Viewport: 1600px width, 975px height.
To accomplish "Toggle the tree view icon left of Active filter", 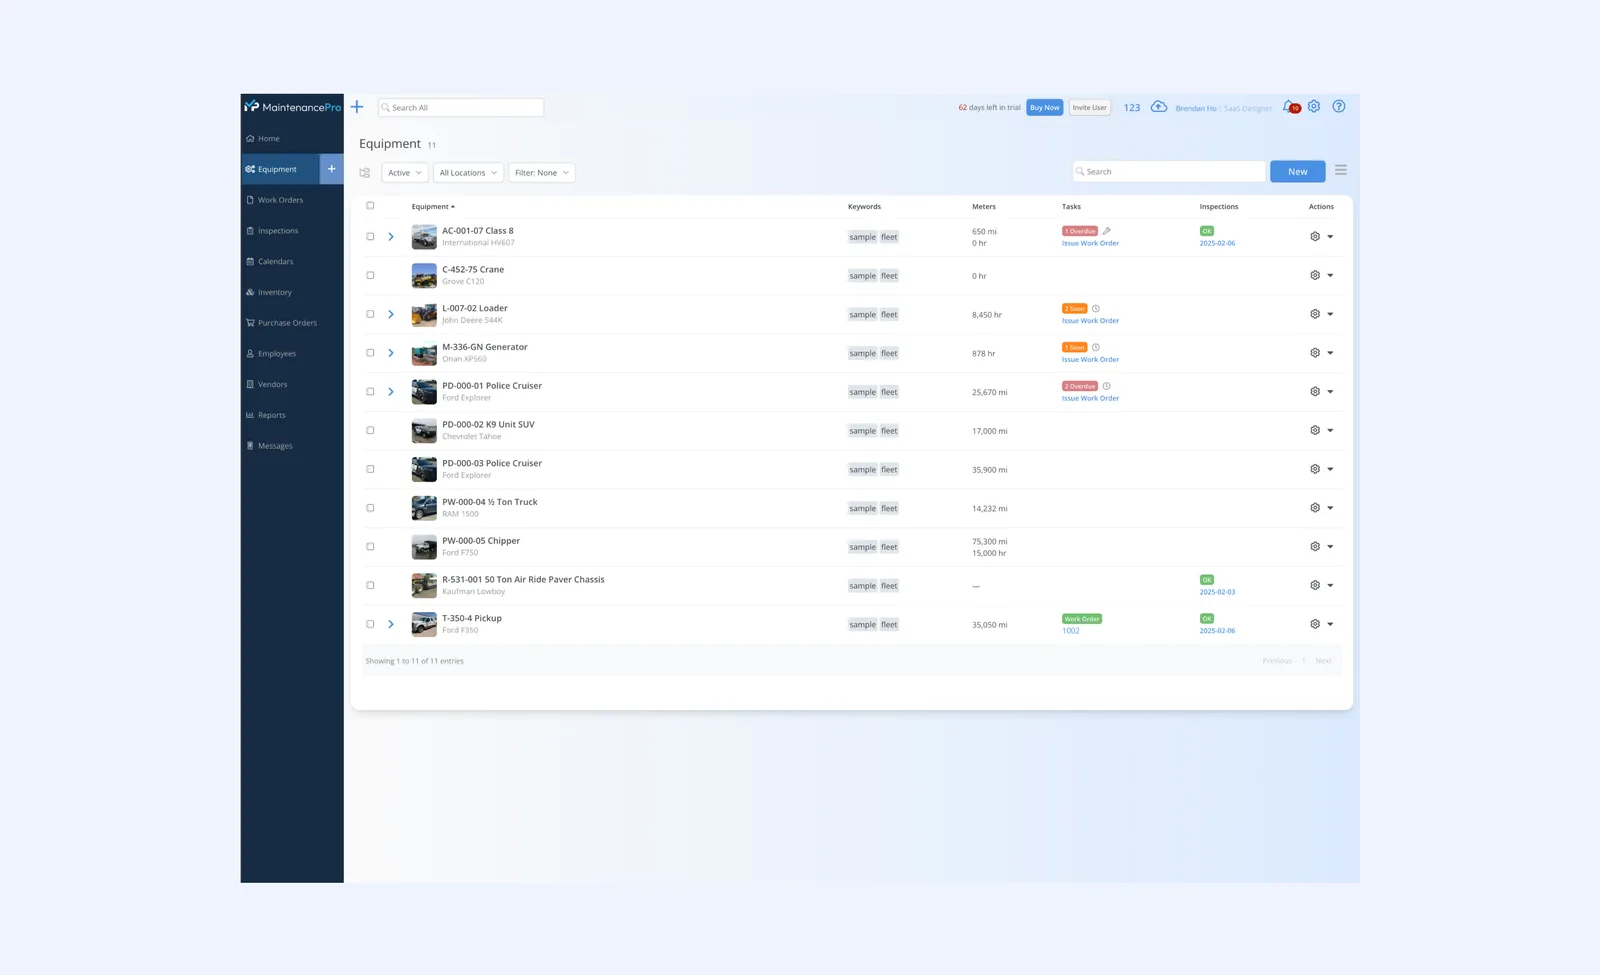I will coord(365,173).
